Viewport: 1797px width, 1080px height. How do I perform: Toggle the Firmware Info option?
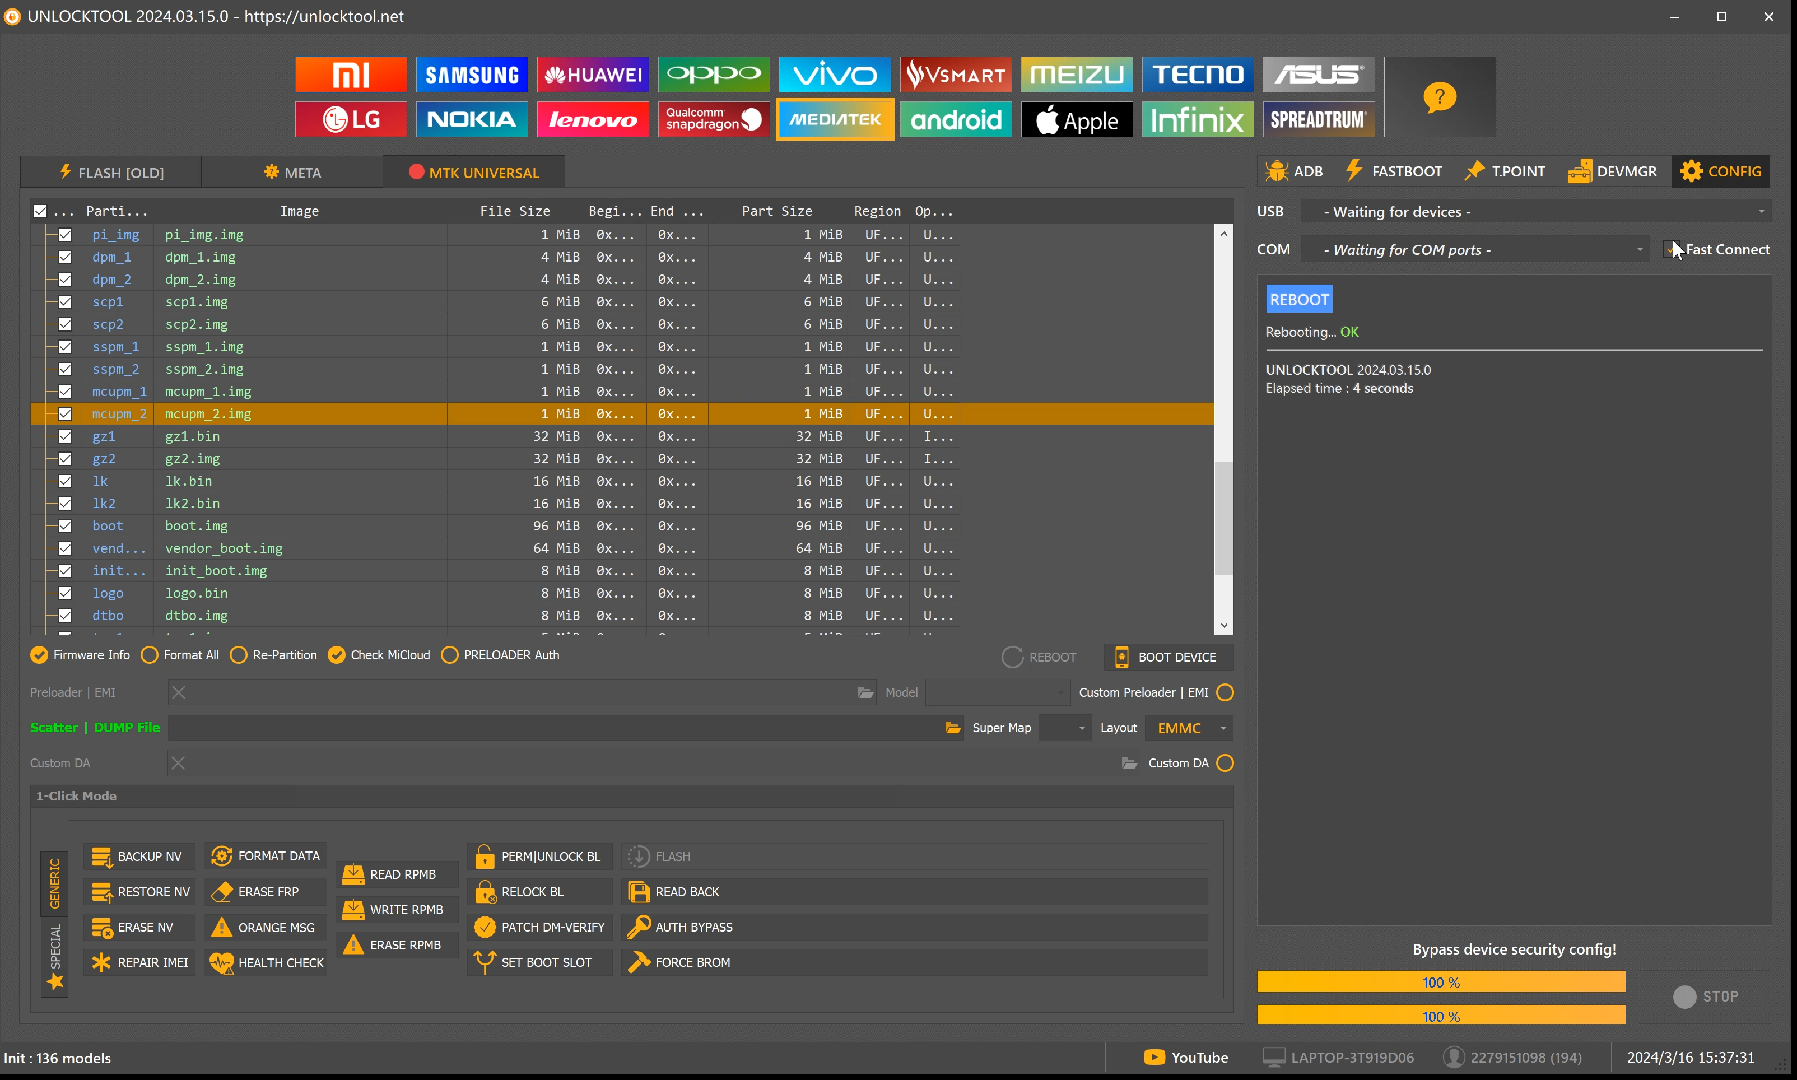(80, 655)
